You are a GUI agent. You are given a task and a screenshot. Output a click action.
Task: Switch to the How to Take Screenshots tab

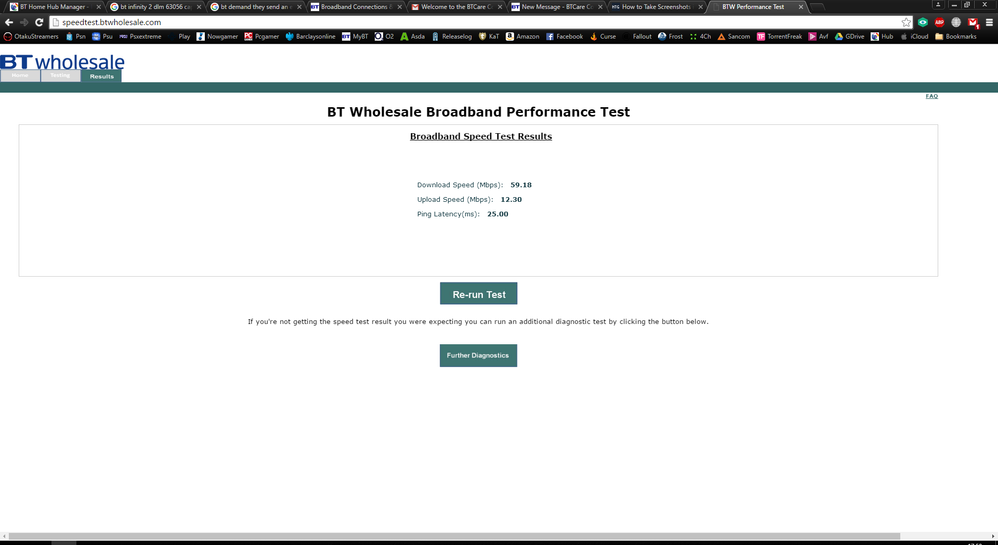click(656, 7)
